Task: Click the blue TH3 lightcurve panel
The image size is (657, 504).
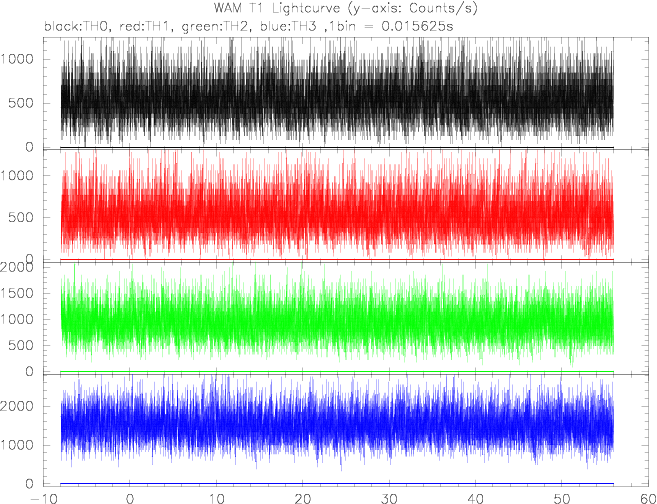Action: pyautogui.click(x=346, y=430)
